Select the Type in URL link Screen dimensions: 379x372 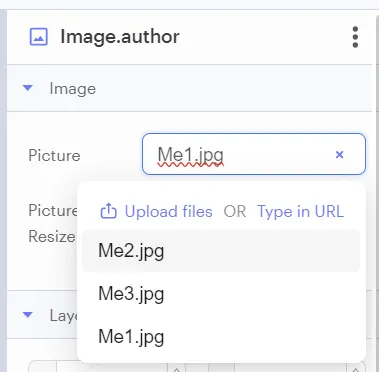[300, 211]
